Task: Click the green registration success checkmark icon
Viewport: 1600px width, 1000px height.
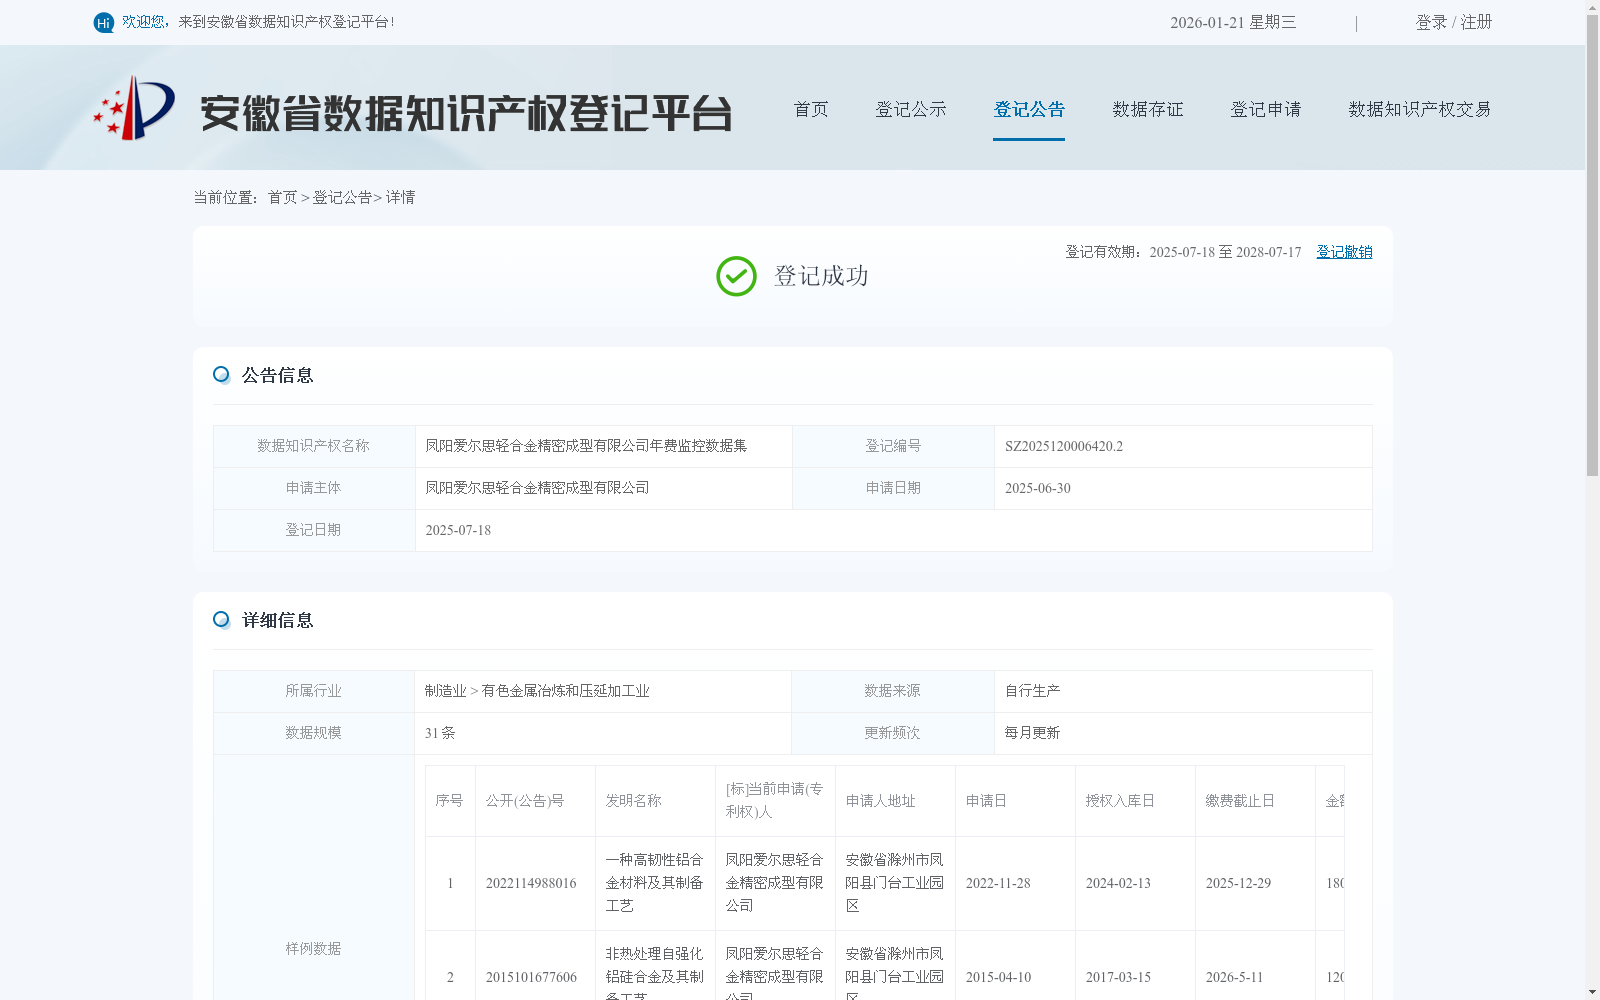Action: 736,276
